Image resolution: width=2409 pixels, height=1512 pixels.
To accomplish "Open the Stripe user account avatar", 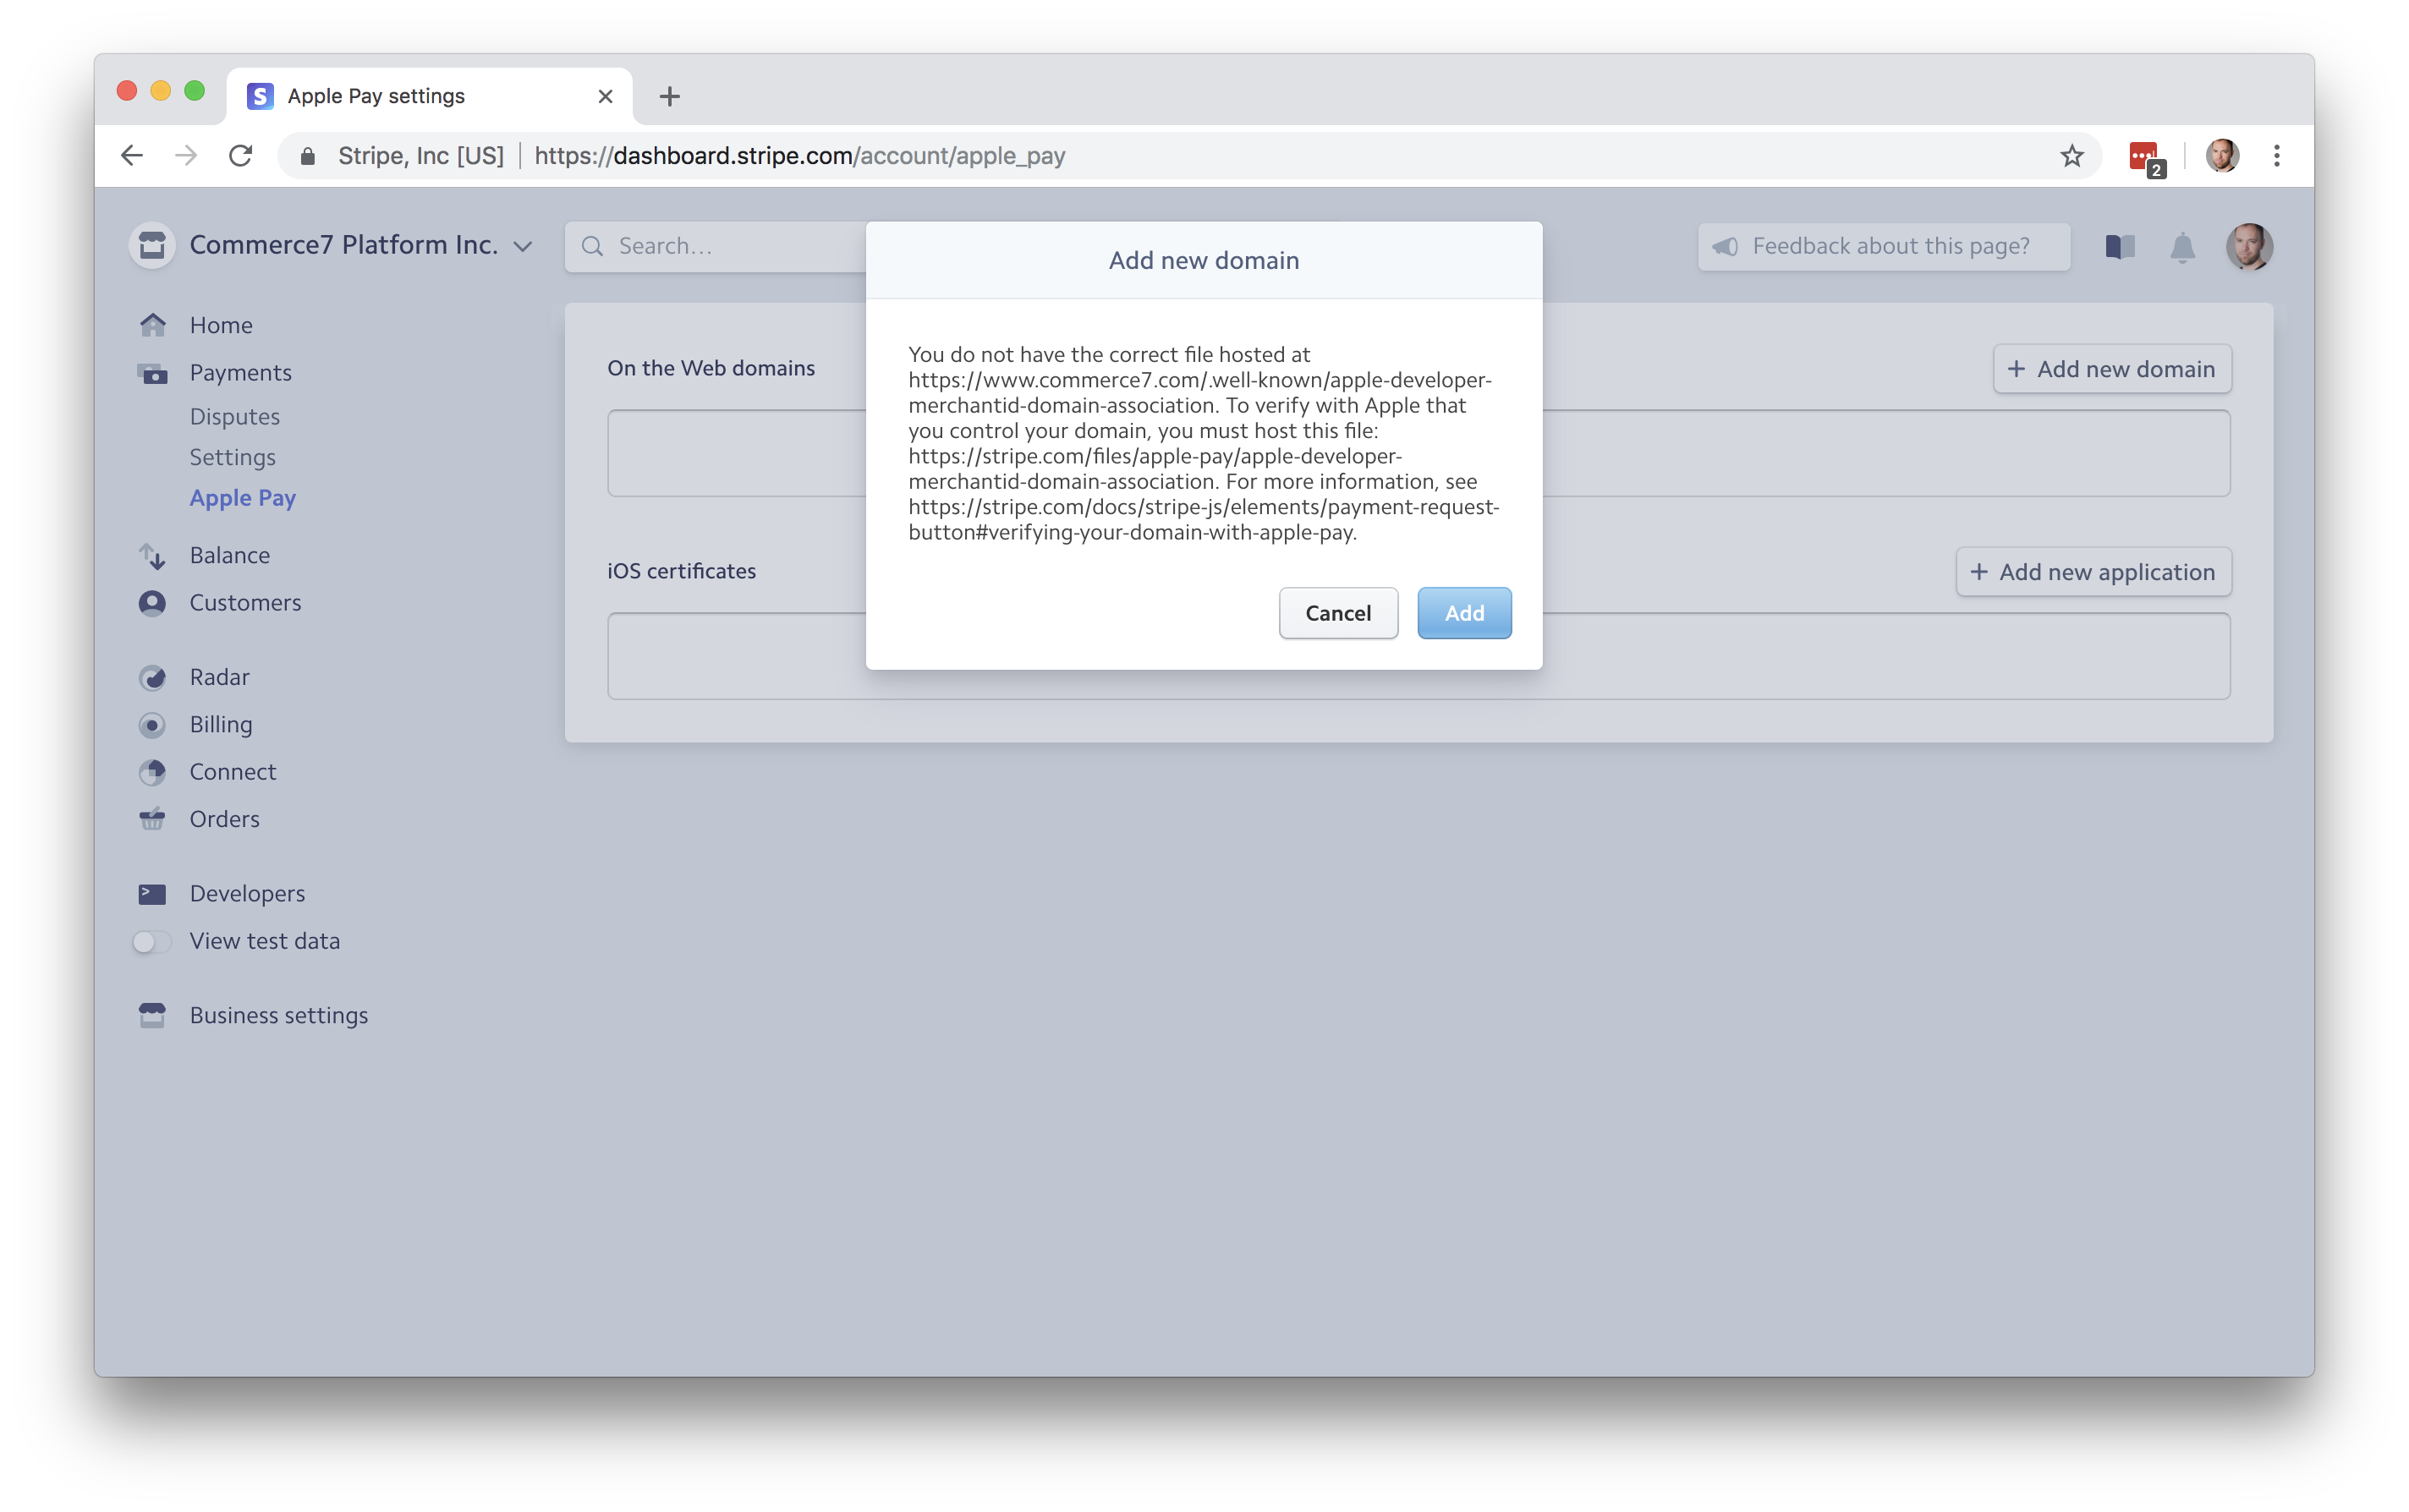I will click(2249, 246).
